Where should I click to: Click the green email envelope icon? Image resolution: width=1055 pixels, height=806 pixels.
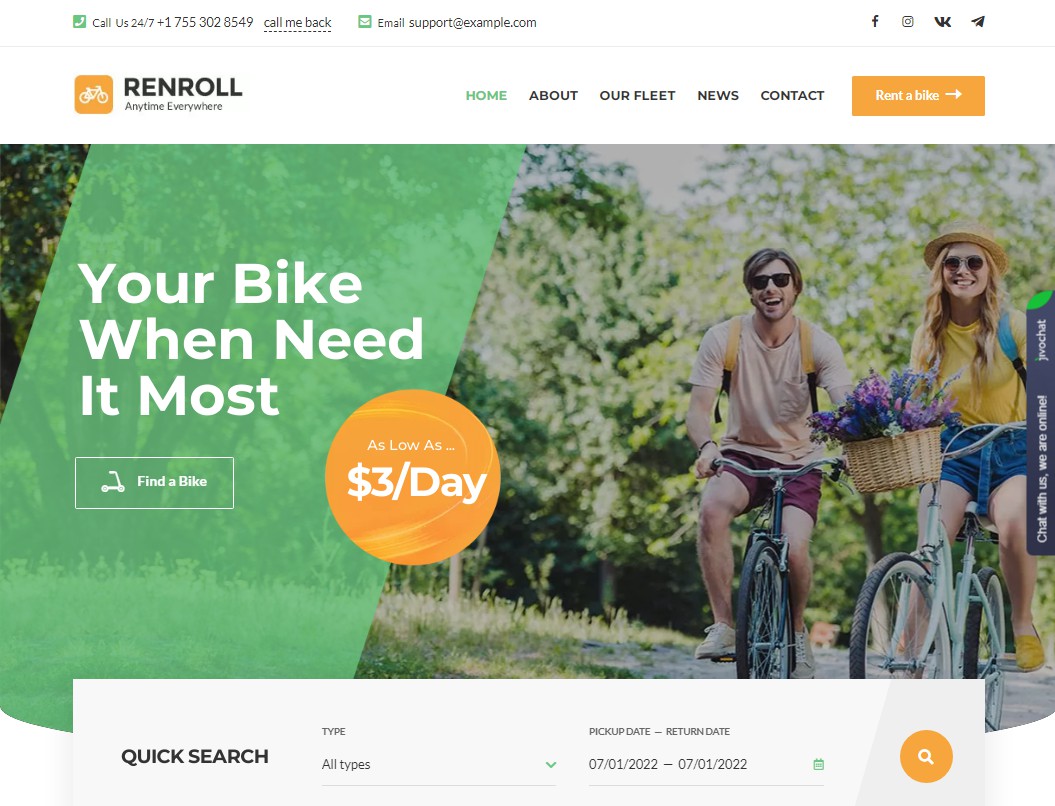pos(365,22)
